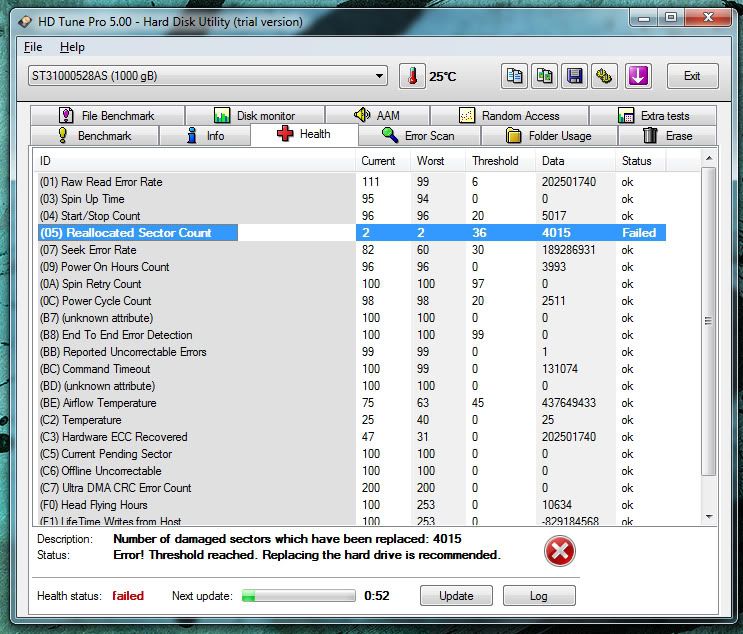Click the Next update progress bar
This screenshot has width=743, height=634.
[298, 596]
